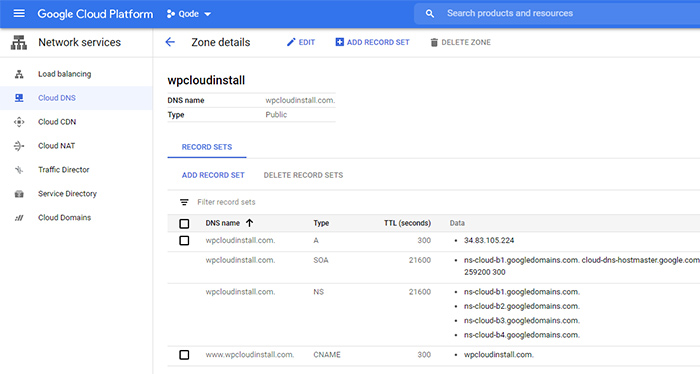
Task: Click the DELETE RECORD SETS button
Action: [x=303, y=175]
